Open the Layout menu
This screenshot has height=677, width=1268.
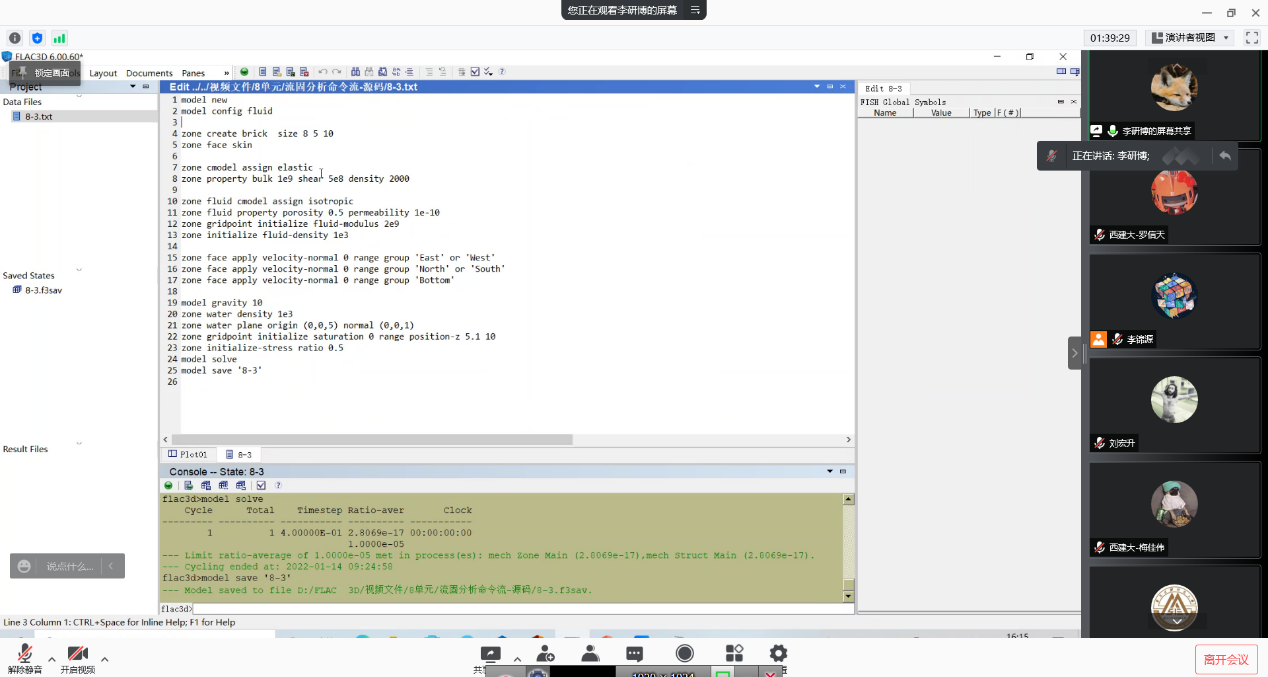(x=103, y=73)
